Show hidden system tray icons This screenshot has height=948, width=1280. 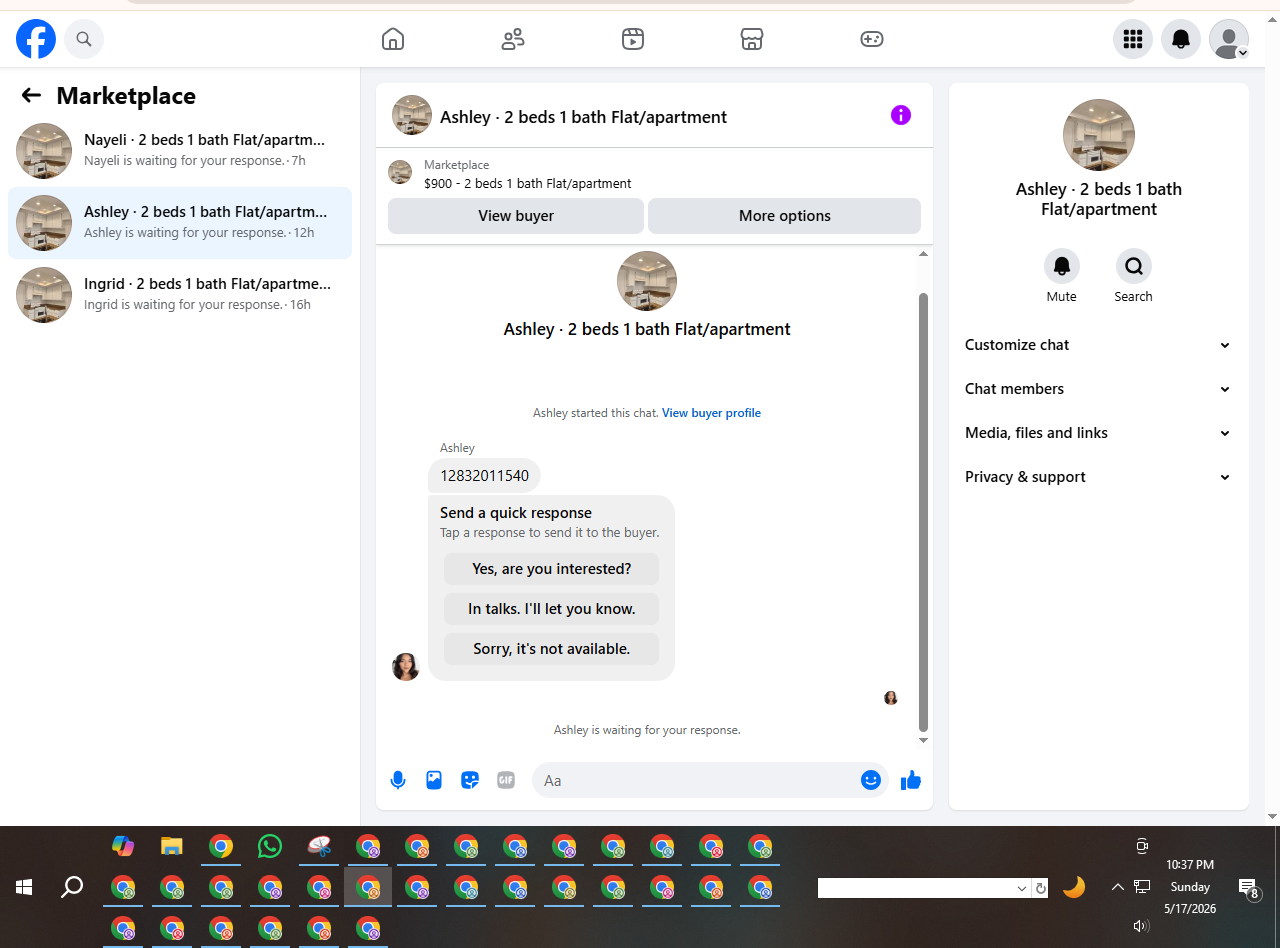(x=1117, y=887)
